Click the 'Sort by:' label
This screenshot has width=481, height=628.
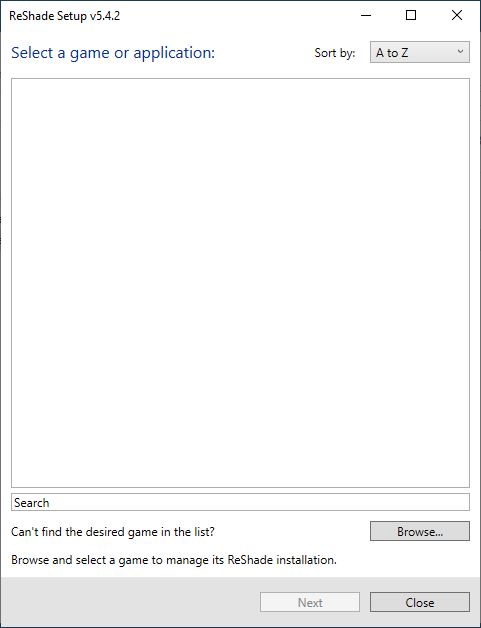(335, 53)
